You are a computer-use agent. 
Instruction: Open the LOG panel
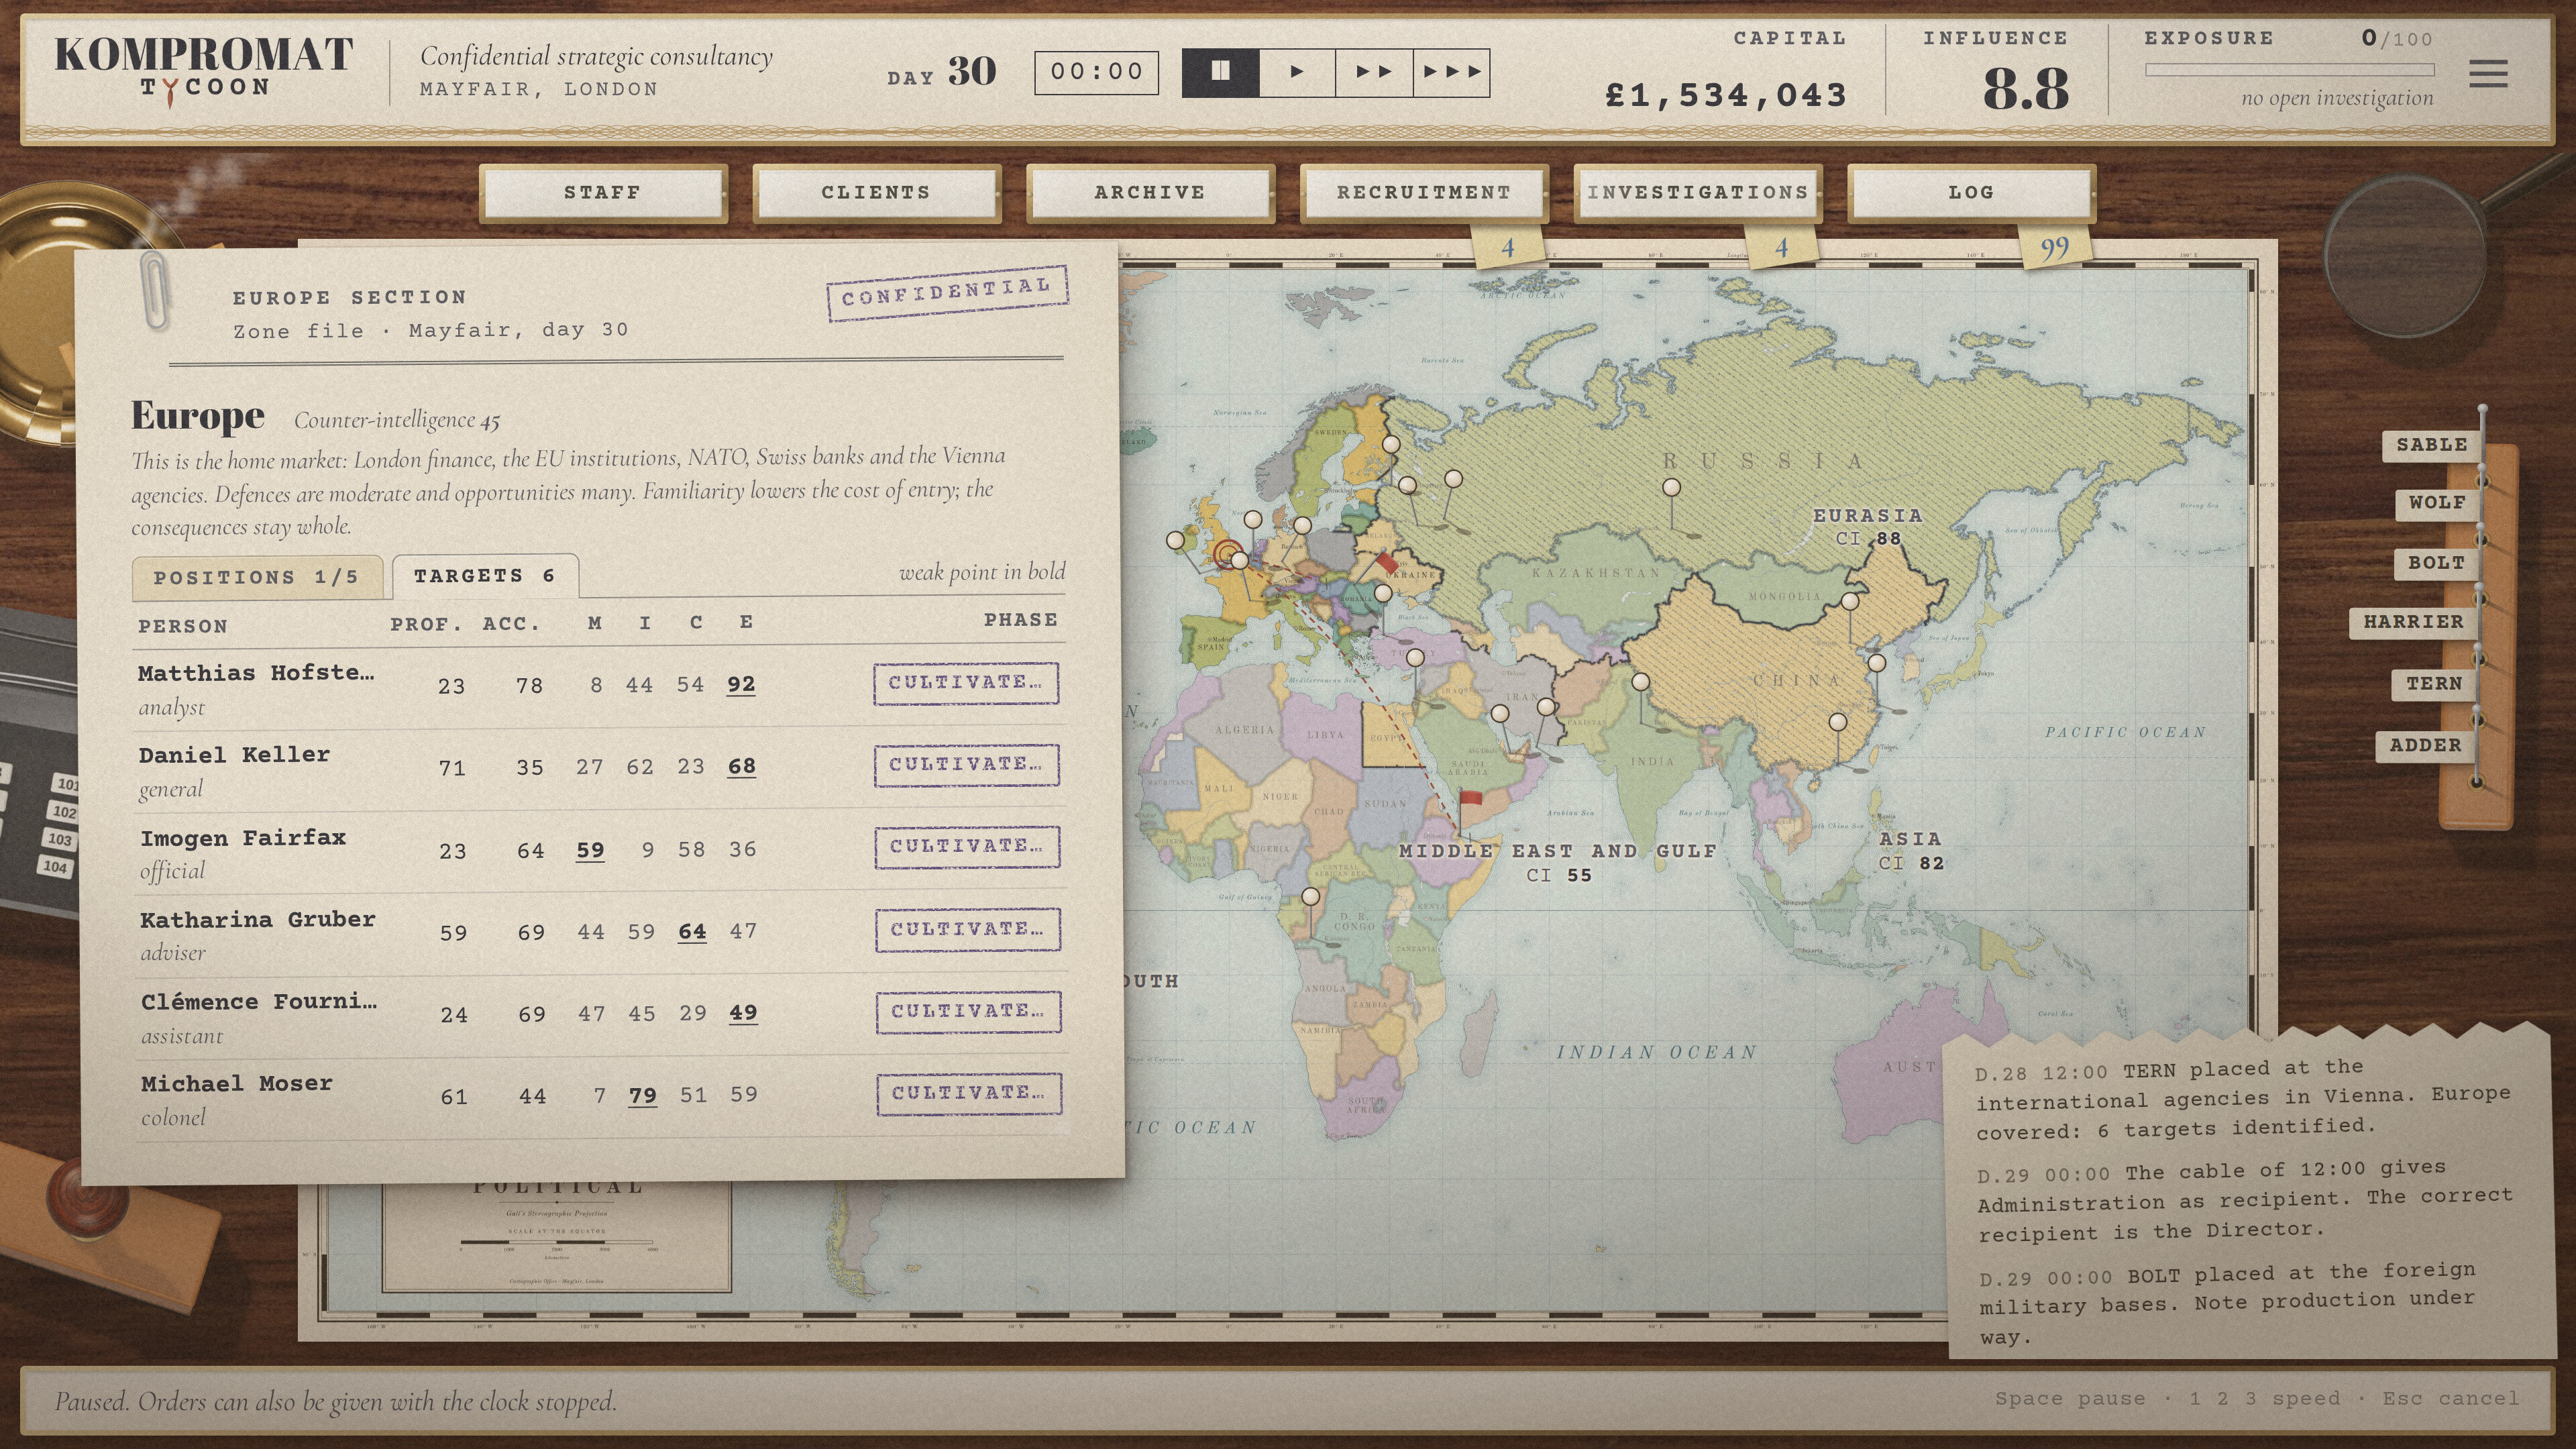point(1971,193)
